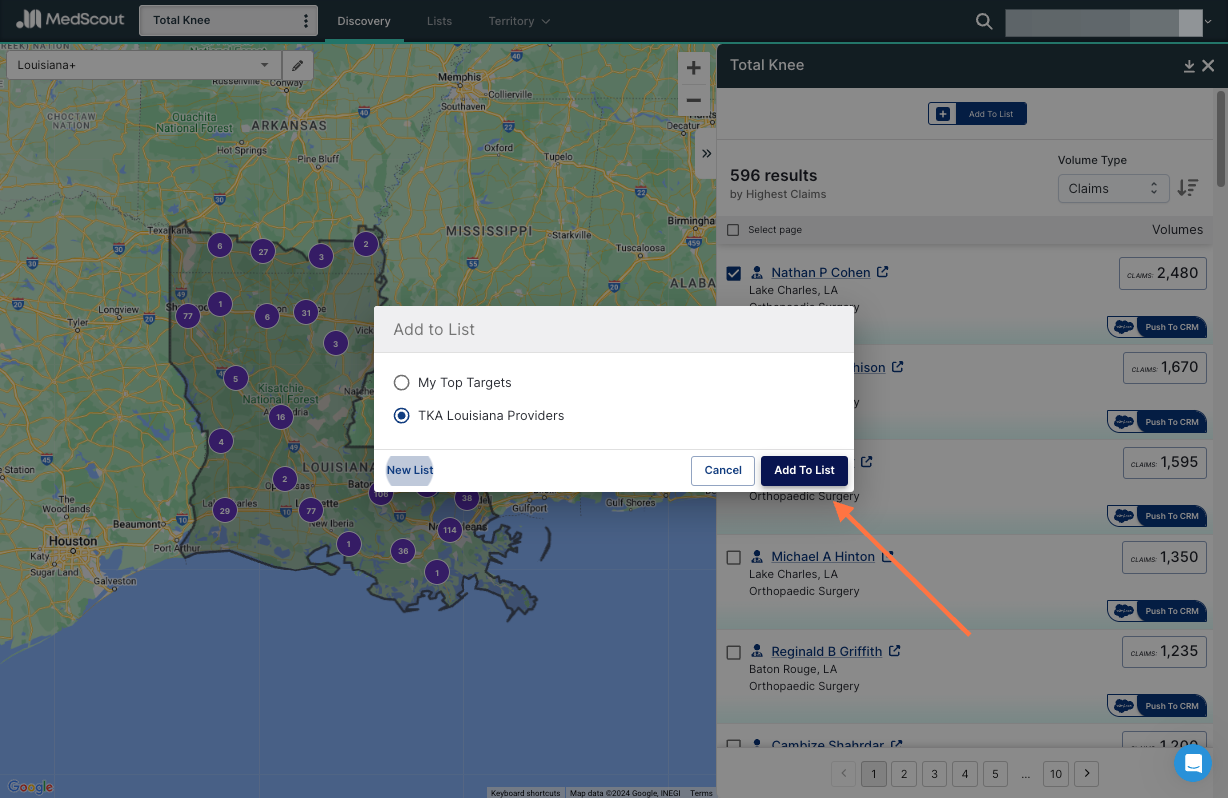Click the results panel vertical scrollbar
This screenshot has height=798, width=1228.
1220,138
